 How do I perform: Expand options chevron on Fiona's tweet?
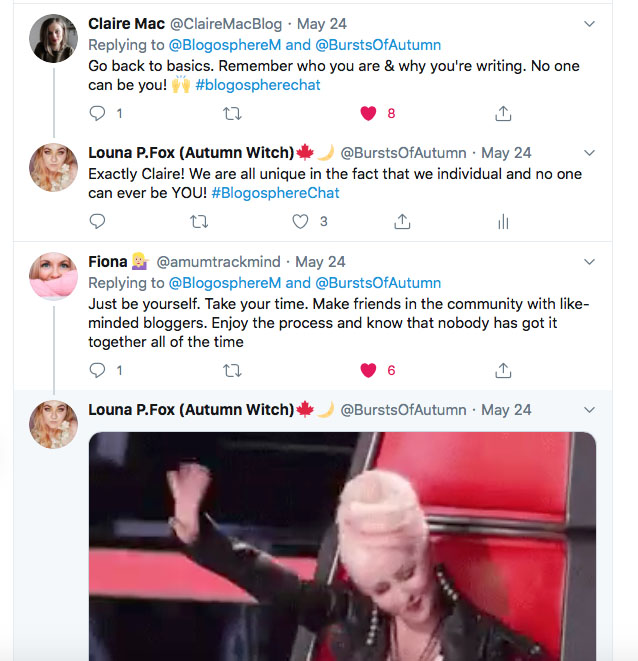pyautogui.click(x=589, y=262)
